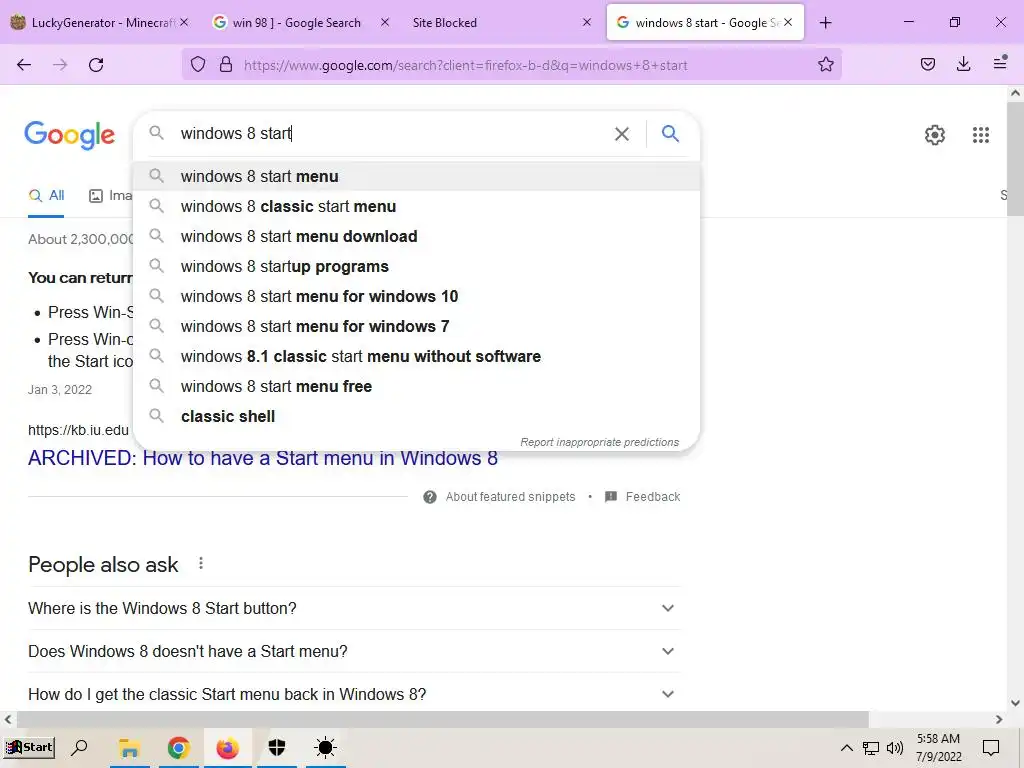Open Google quick settings gear
The image size is (1024, 768).
click(x=935, y=135)
